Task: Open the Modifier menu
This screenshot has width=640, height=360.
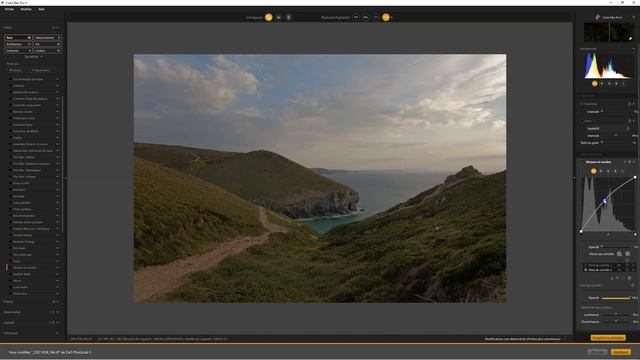Action: (x=26, y=9)
